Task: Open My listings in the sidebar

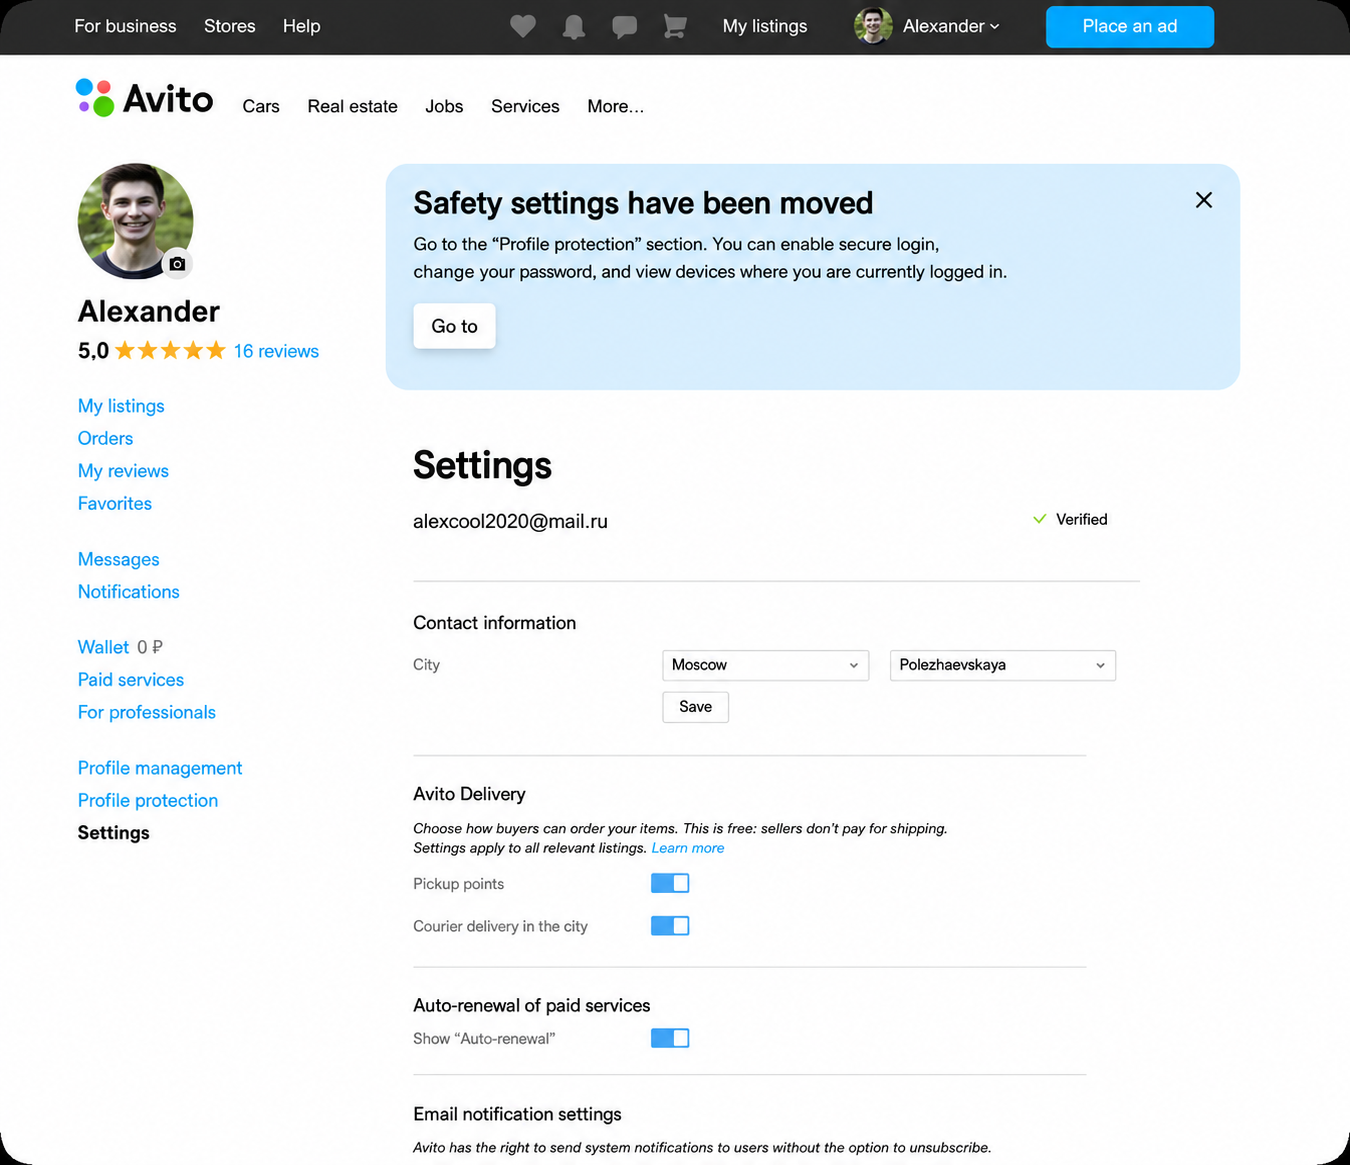Action: (x=121, y=406)
